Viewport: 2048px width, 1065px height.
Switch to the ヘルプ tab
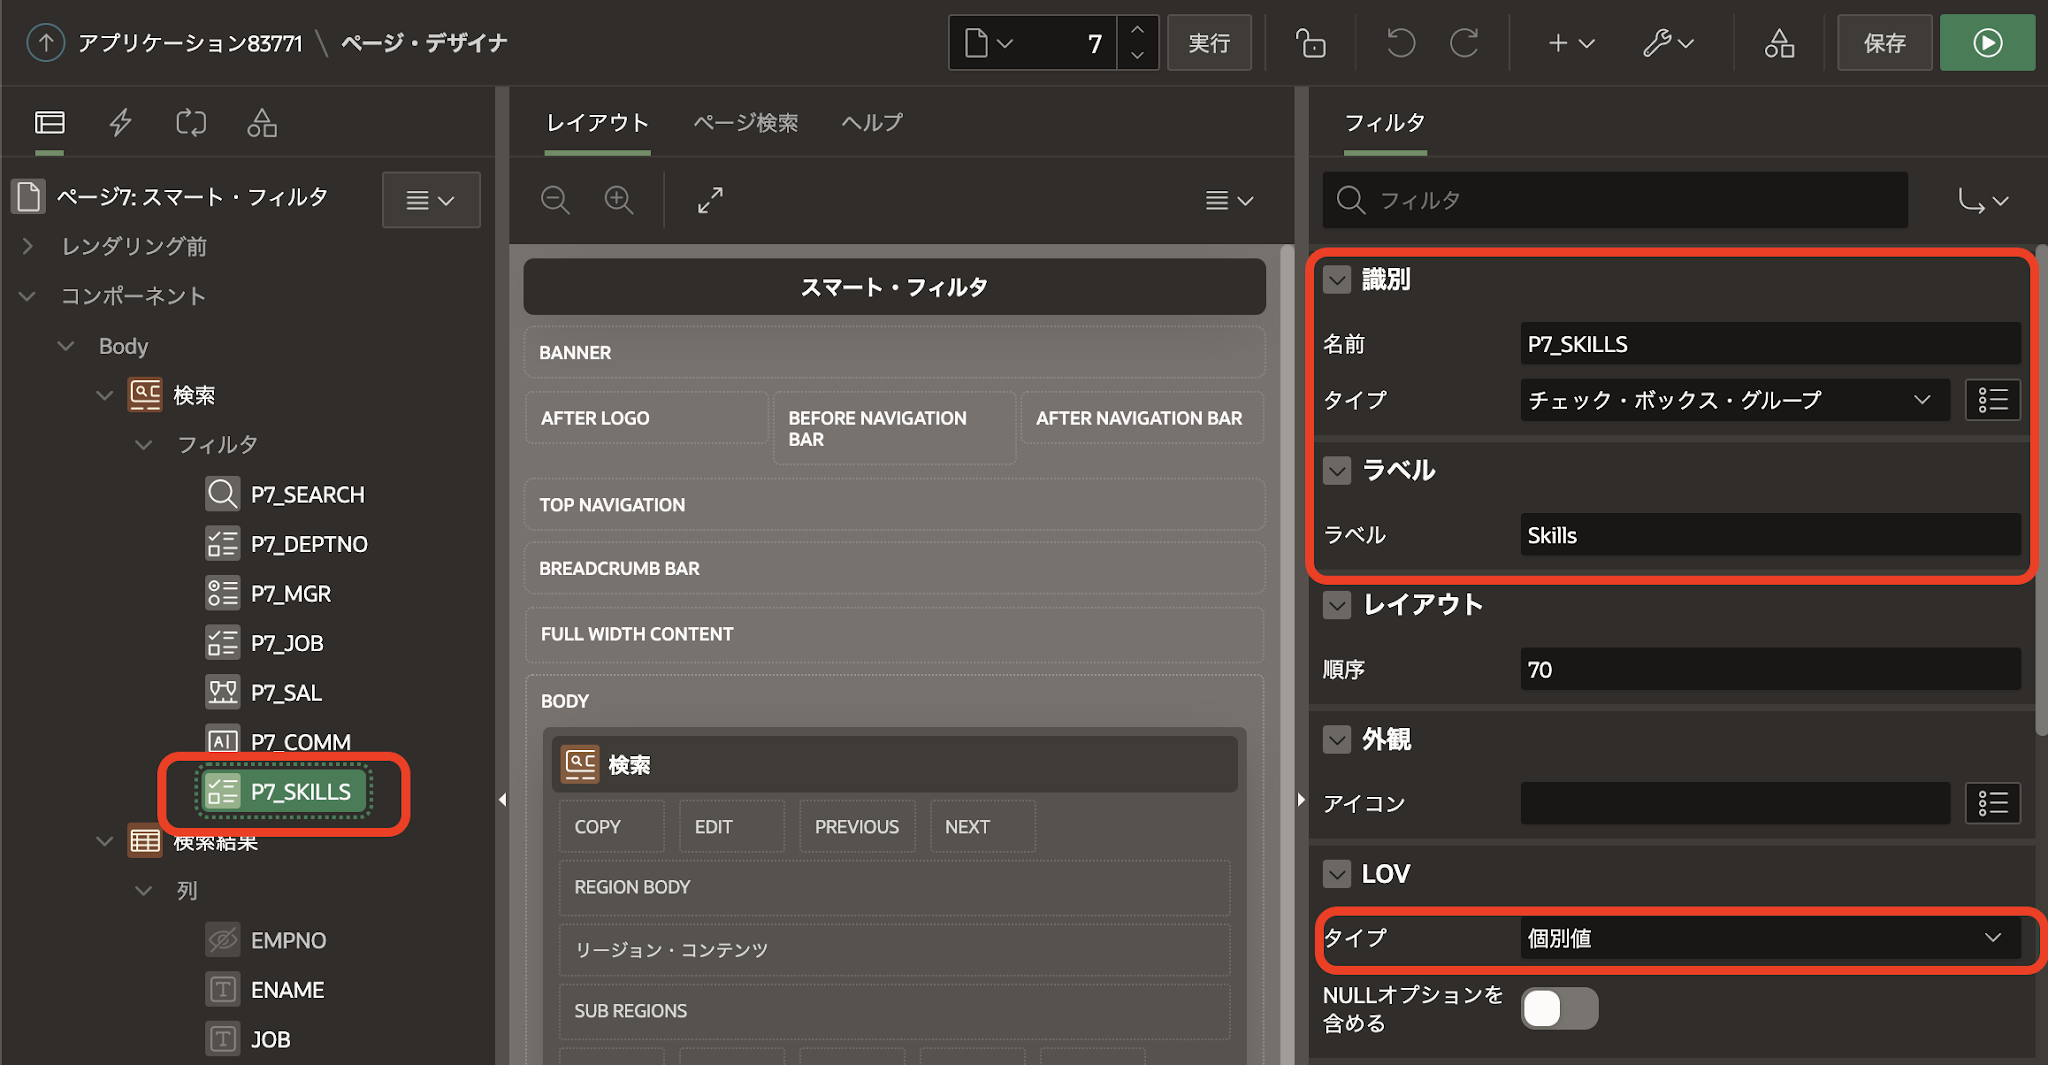click(872, 122)
